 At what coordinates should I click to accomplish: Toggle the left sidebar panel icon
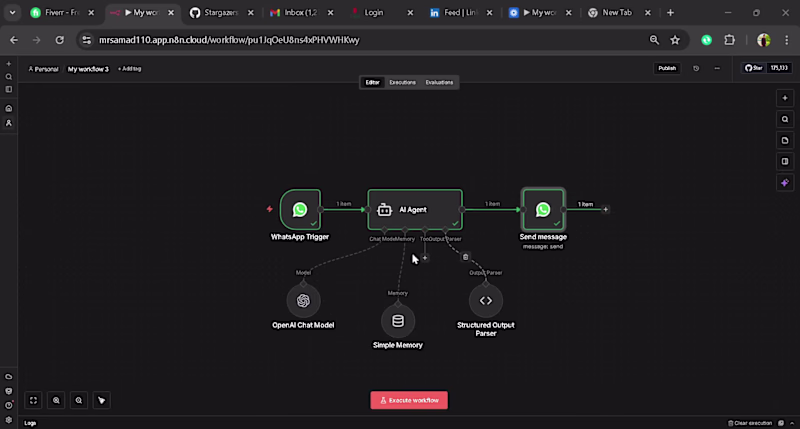[x=9, y=89]
